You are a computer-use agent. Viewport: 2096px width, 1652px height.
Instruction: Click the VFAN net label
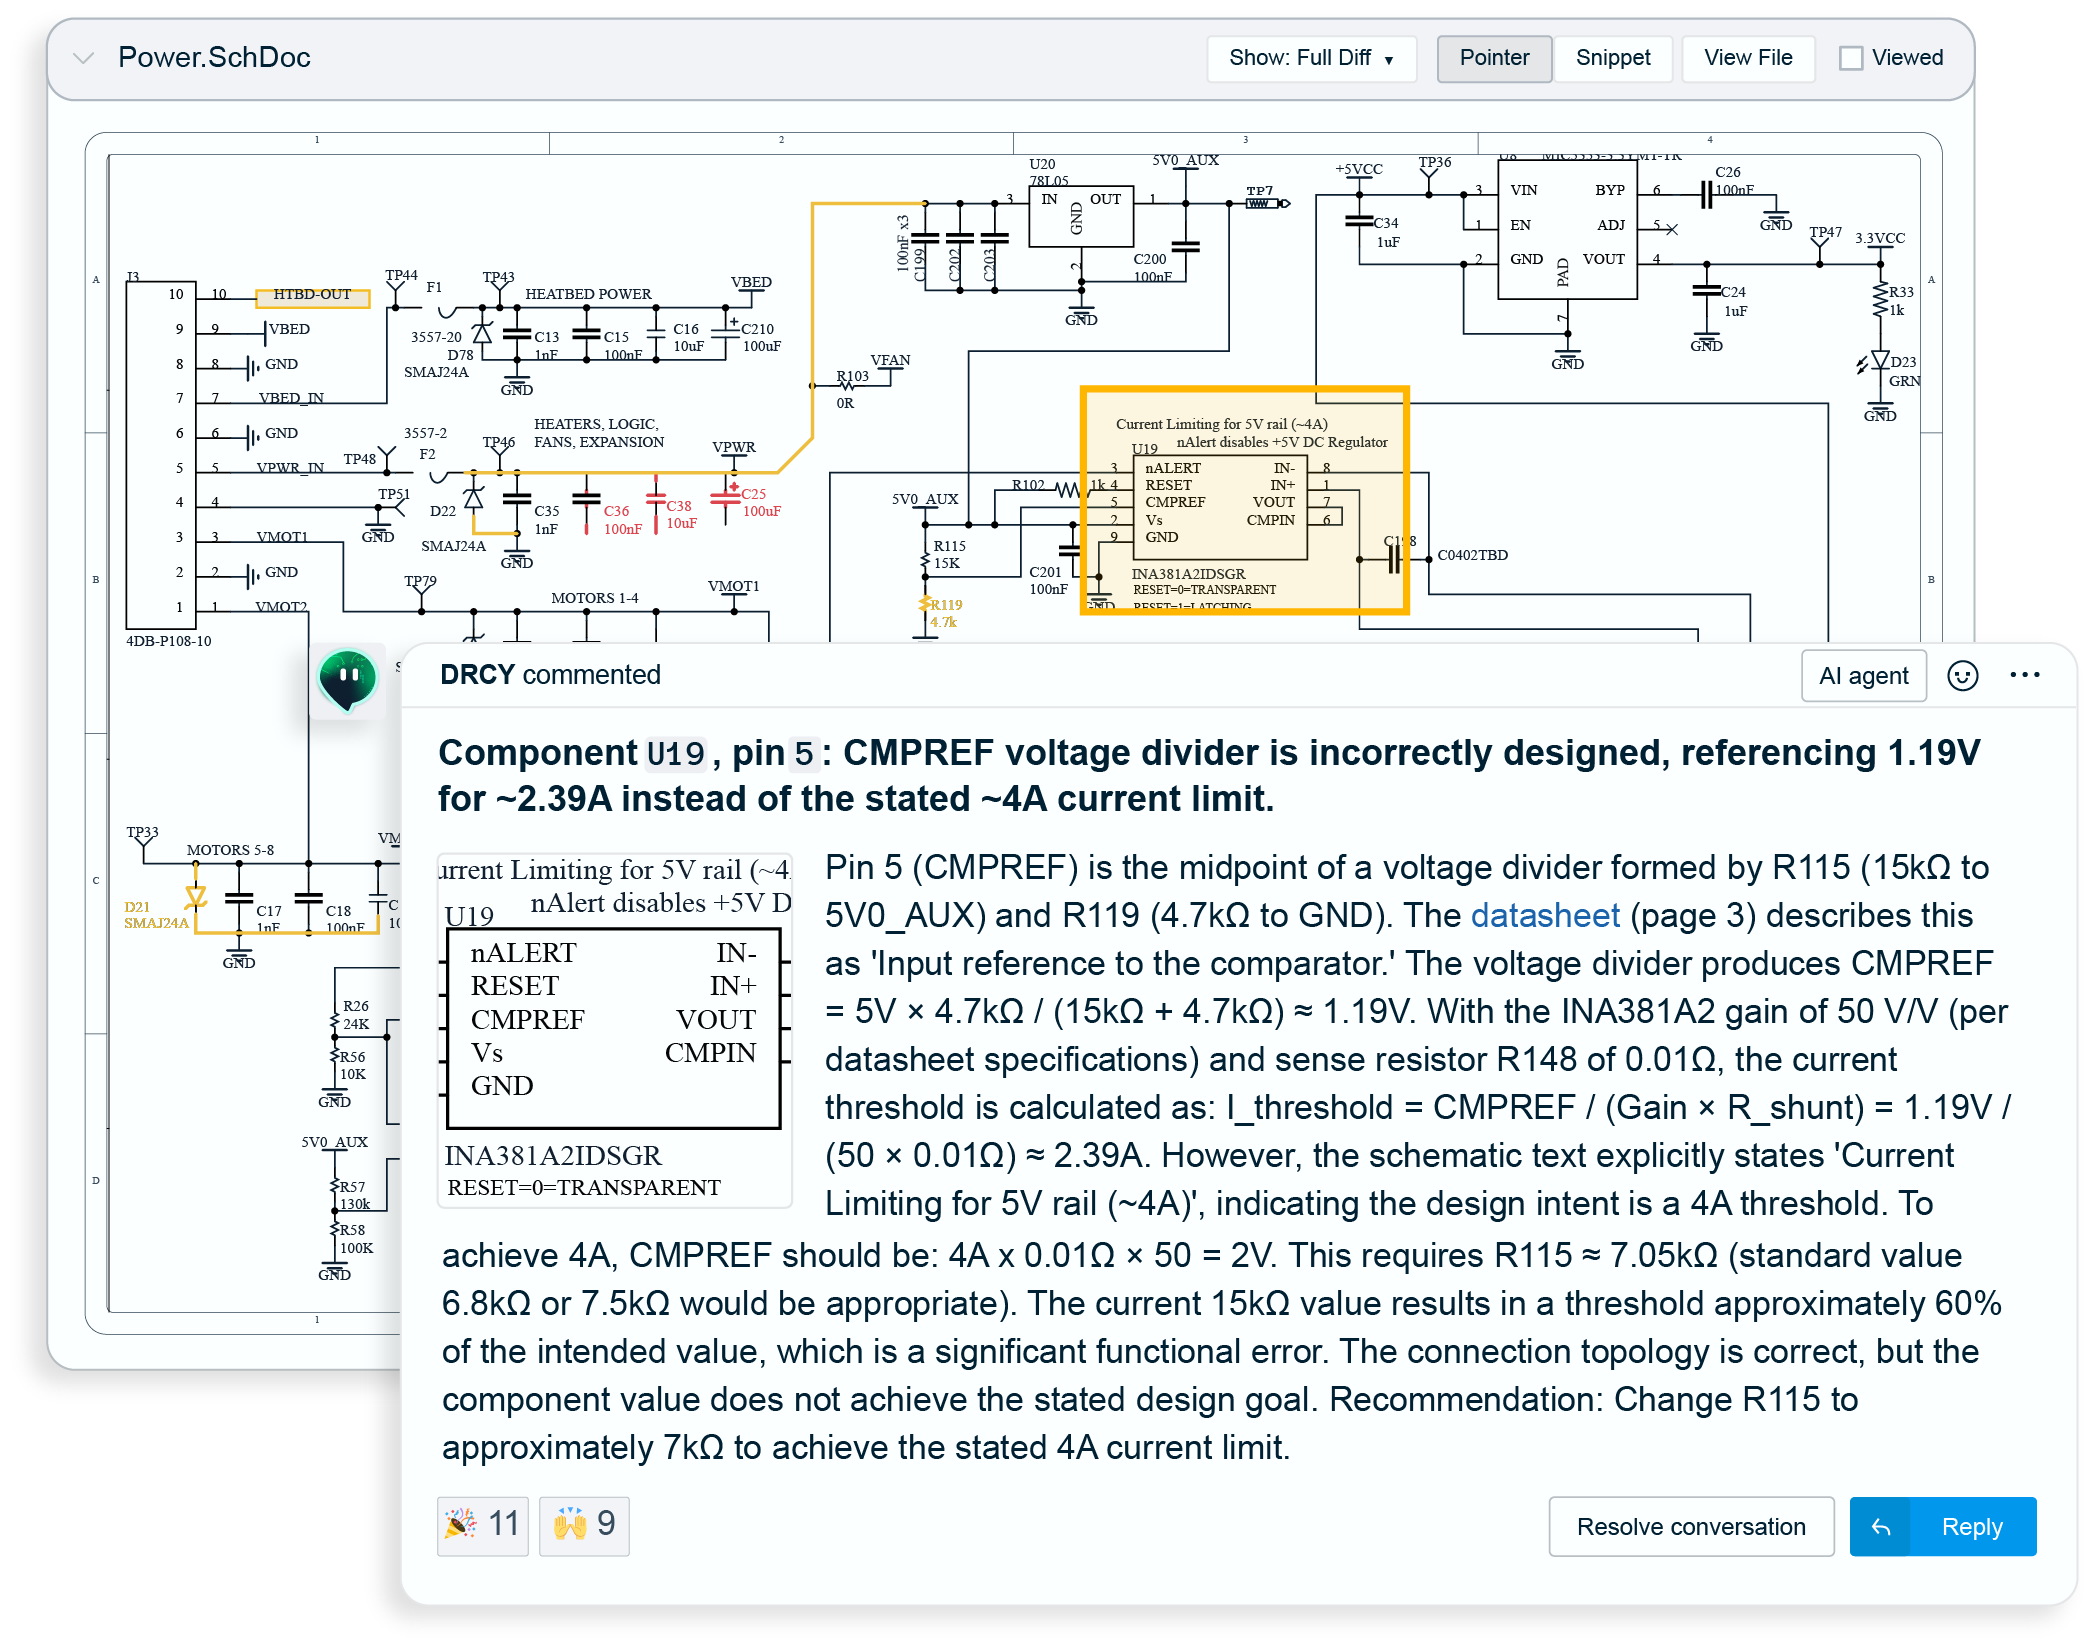[890, 360]
